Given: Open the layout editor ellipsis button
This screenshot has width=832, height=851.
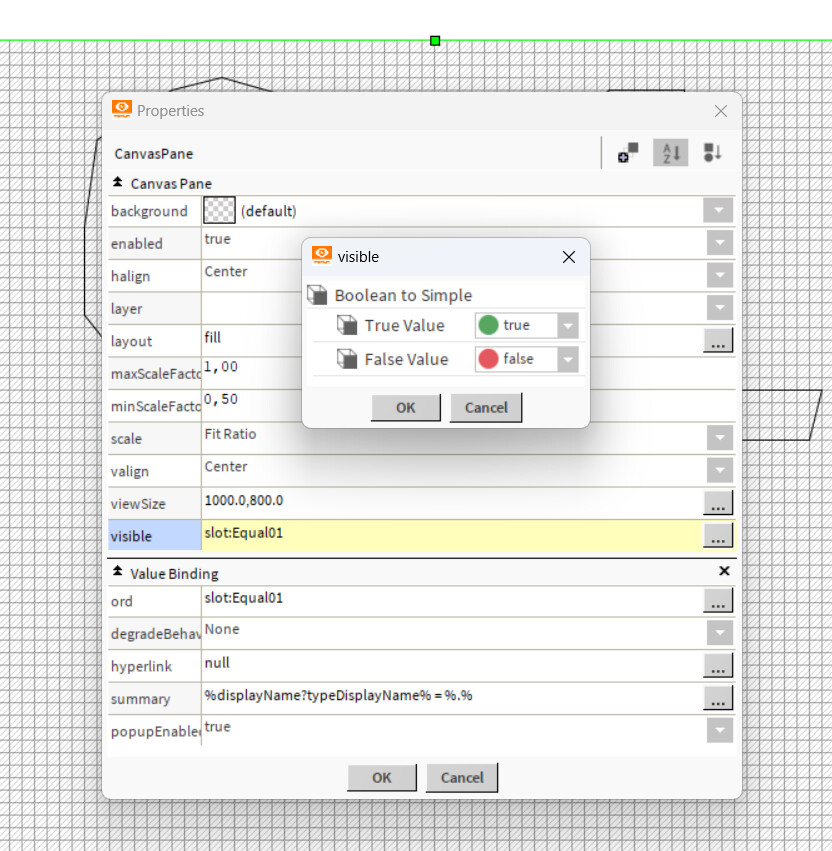Looking at the screenshot, I should (x=718, y=340).
